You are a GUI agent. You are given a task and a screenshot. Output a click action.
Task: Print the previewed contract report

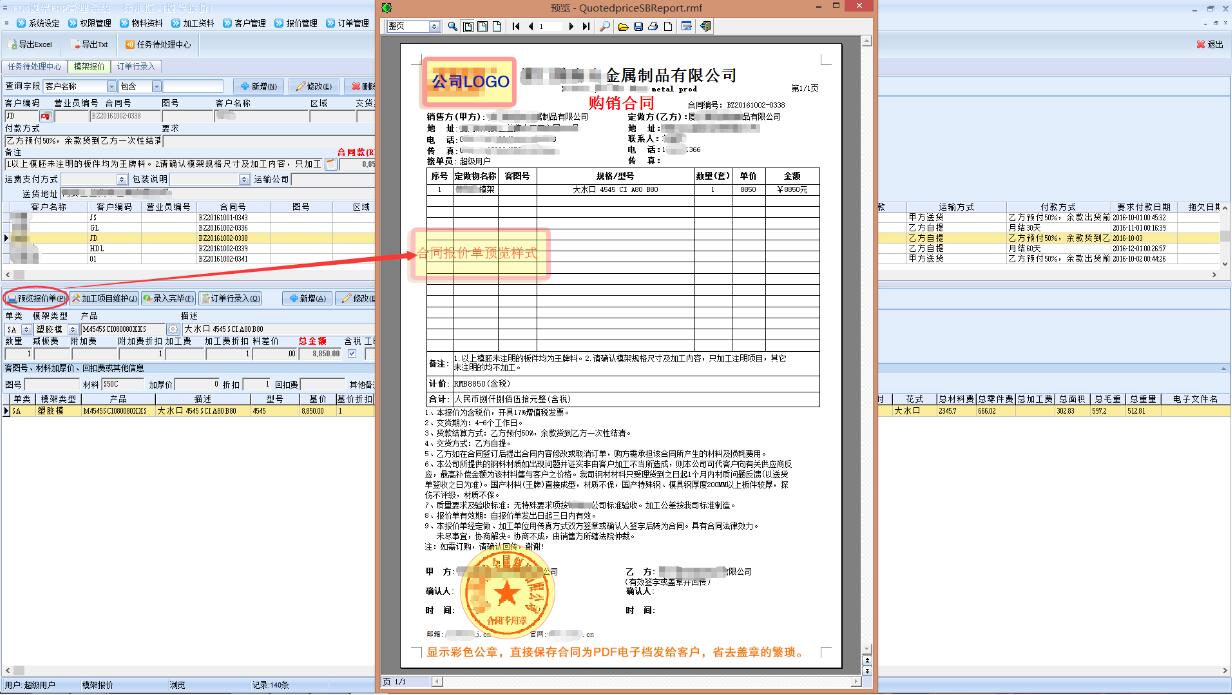point(652,26)
